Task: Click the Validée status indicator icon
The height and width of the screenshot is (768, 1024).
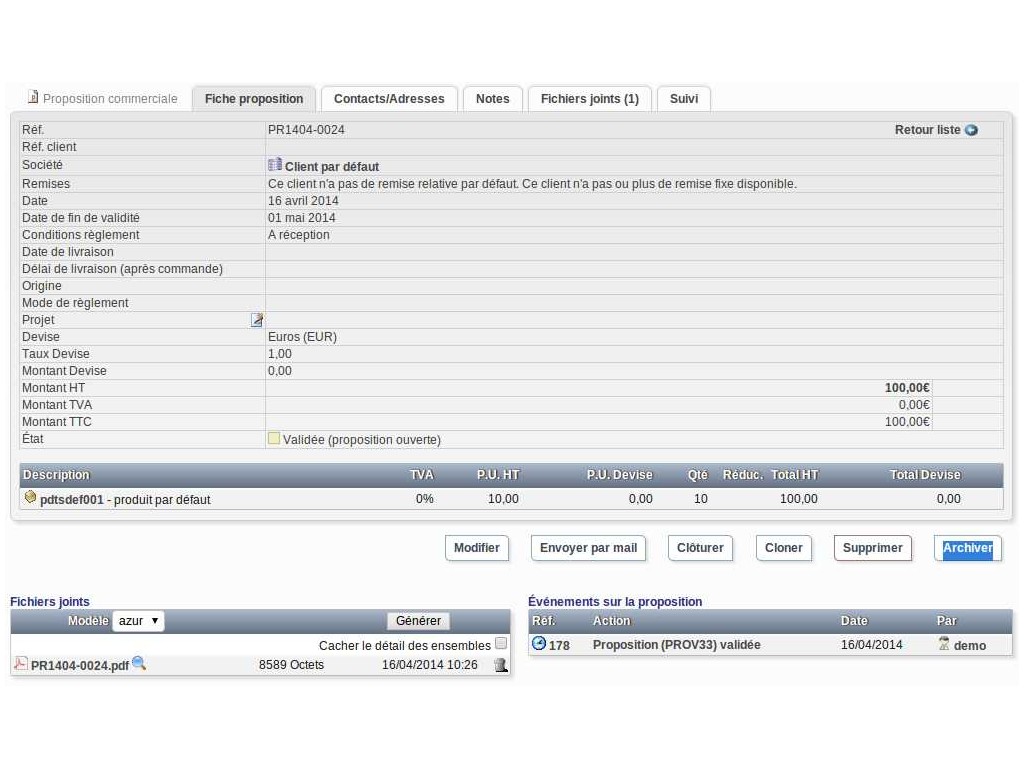Action: [274, 438]
